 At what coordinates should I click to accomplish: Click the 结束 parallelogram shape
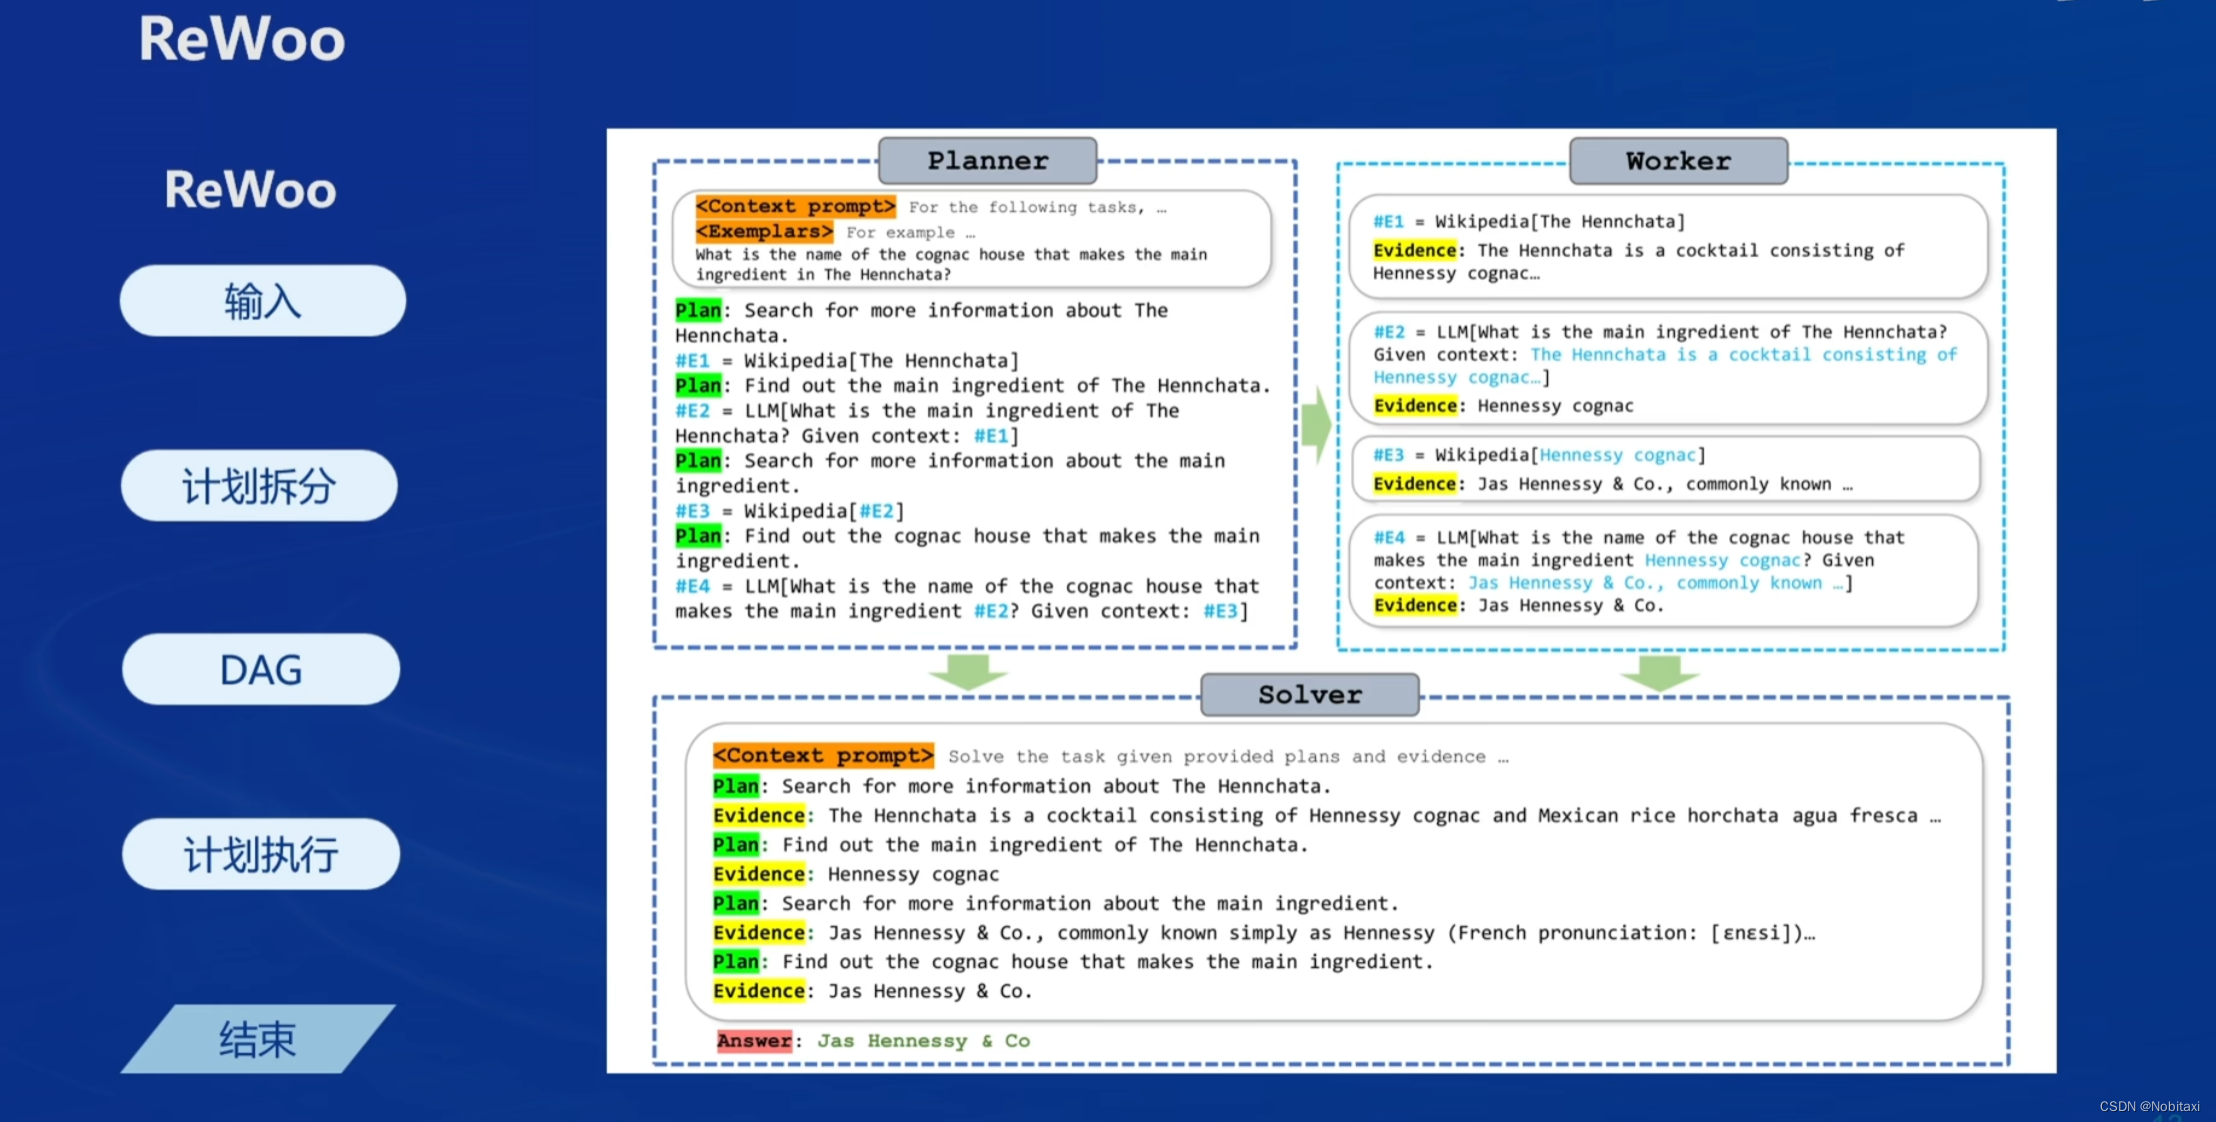coord(258,1040)
